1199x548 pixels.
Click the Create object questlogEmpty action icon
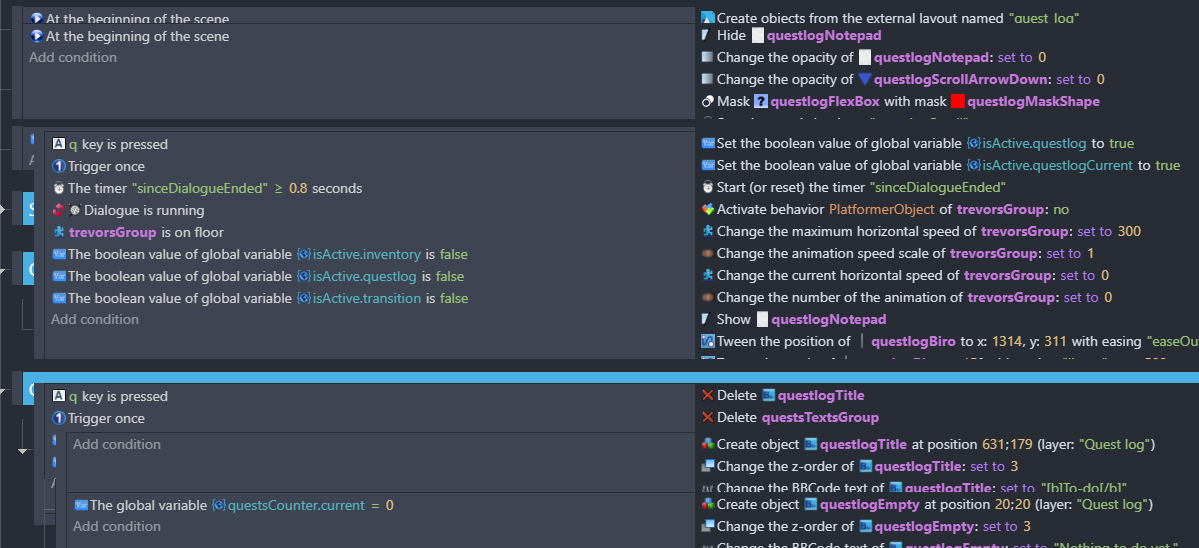(707, 504)
